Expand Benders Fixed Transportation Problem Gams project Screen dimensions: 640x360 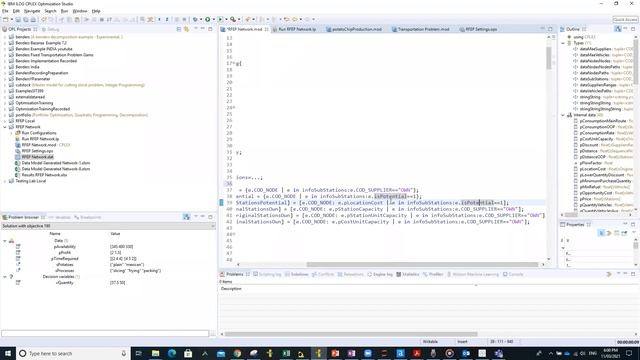pos(5,55)
